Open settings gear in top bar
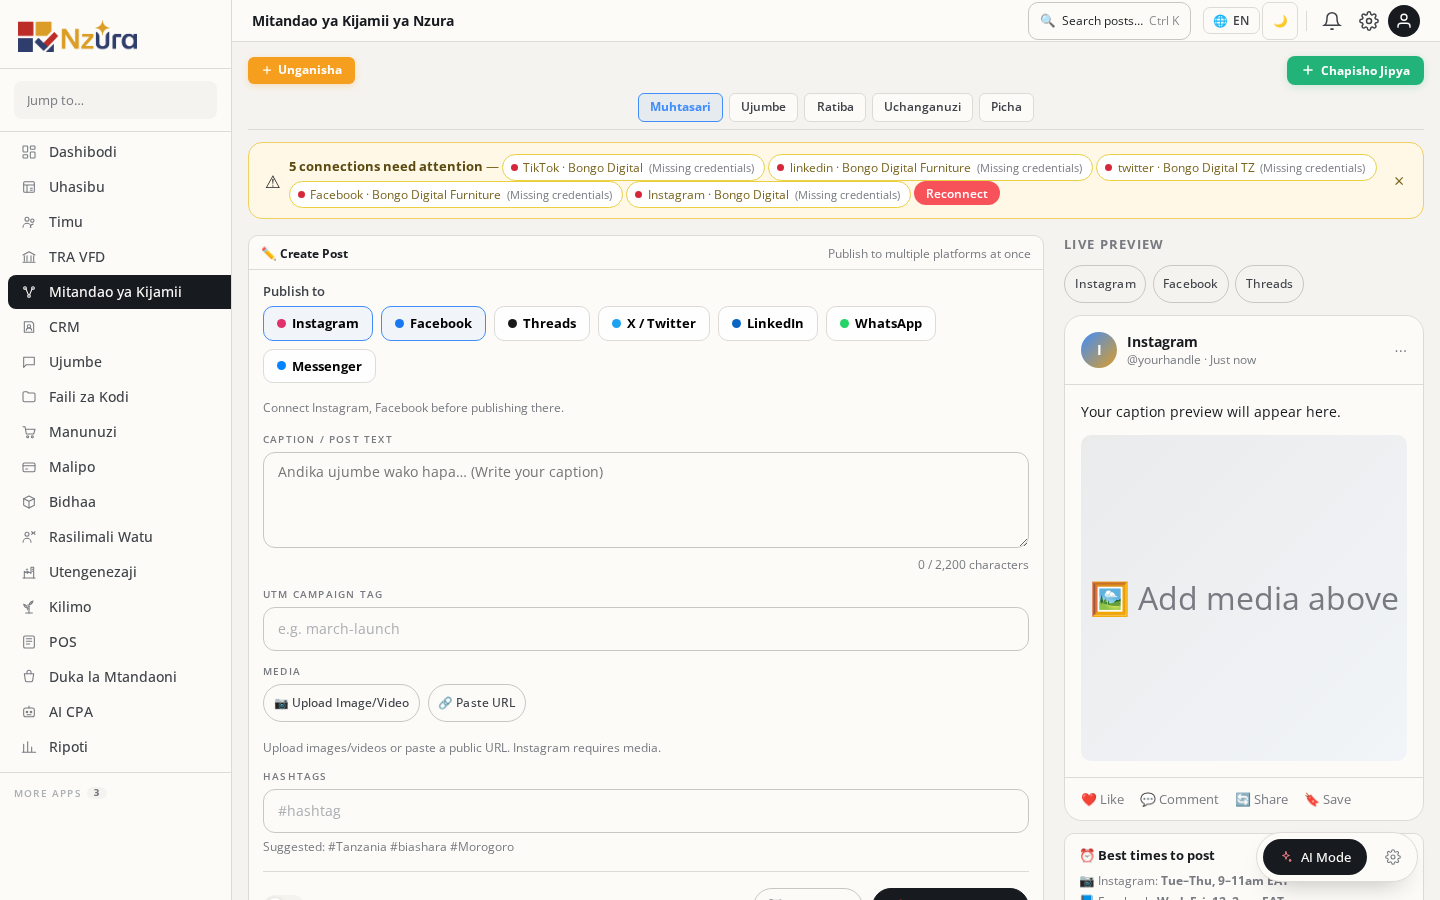The width and height of the screenshot is (1440, 900). [1369, 21]
